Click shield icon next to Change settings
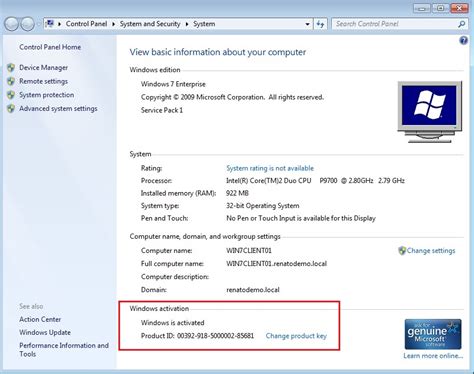Viewport: 474px width, 374px height. tap(402, 251)
